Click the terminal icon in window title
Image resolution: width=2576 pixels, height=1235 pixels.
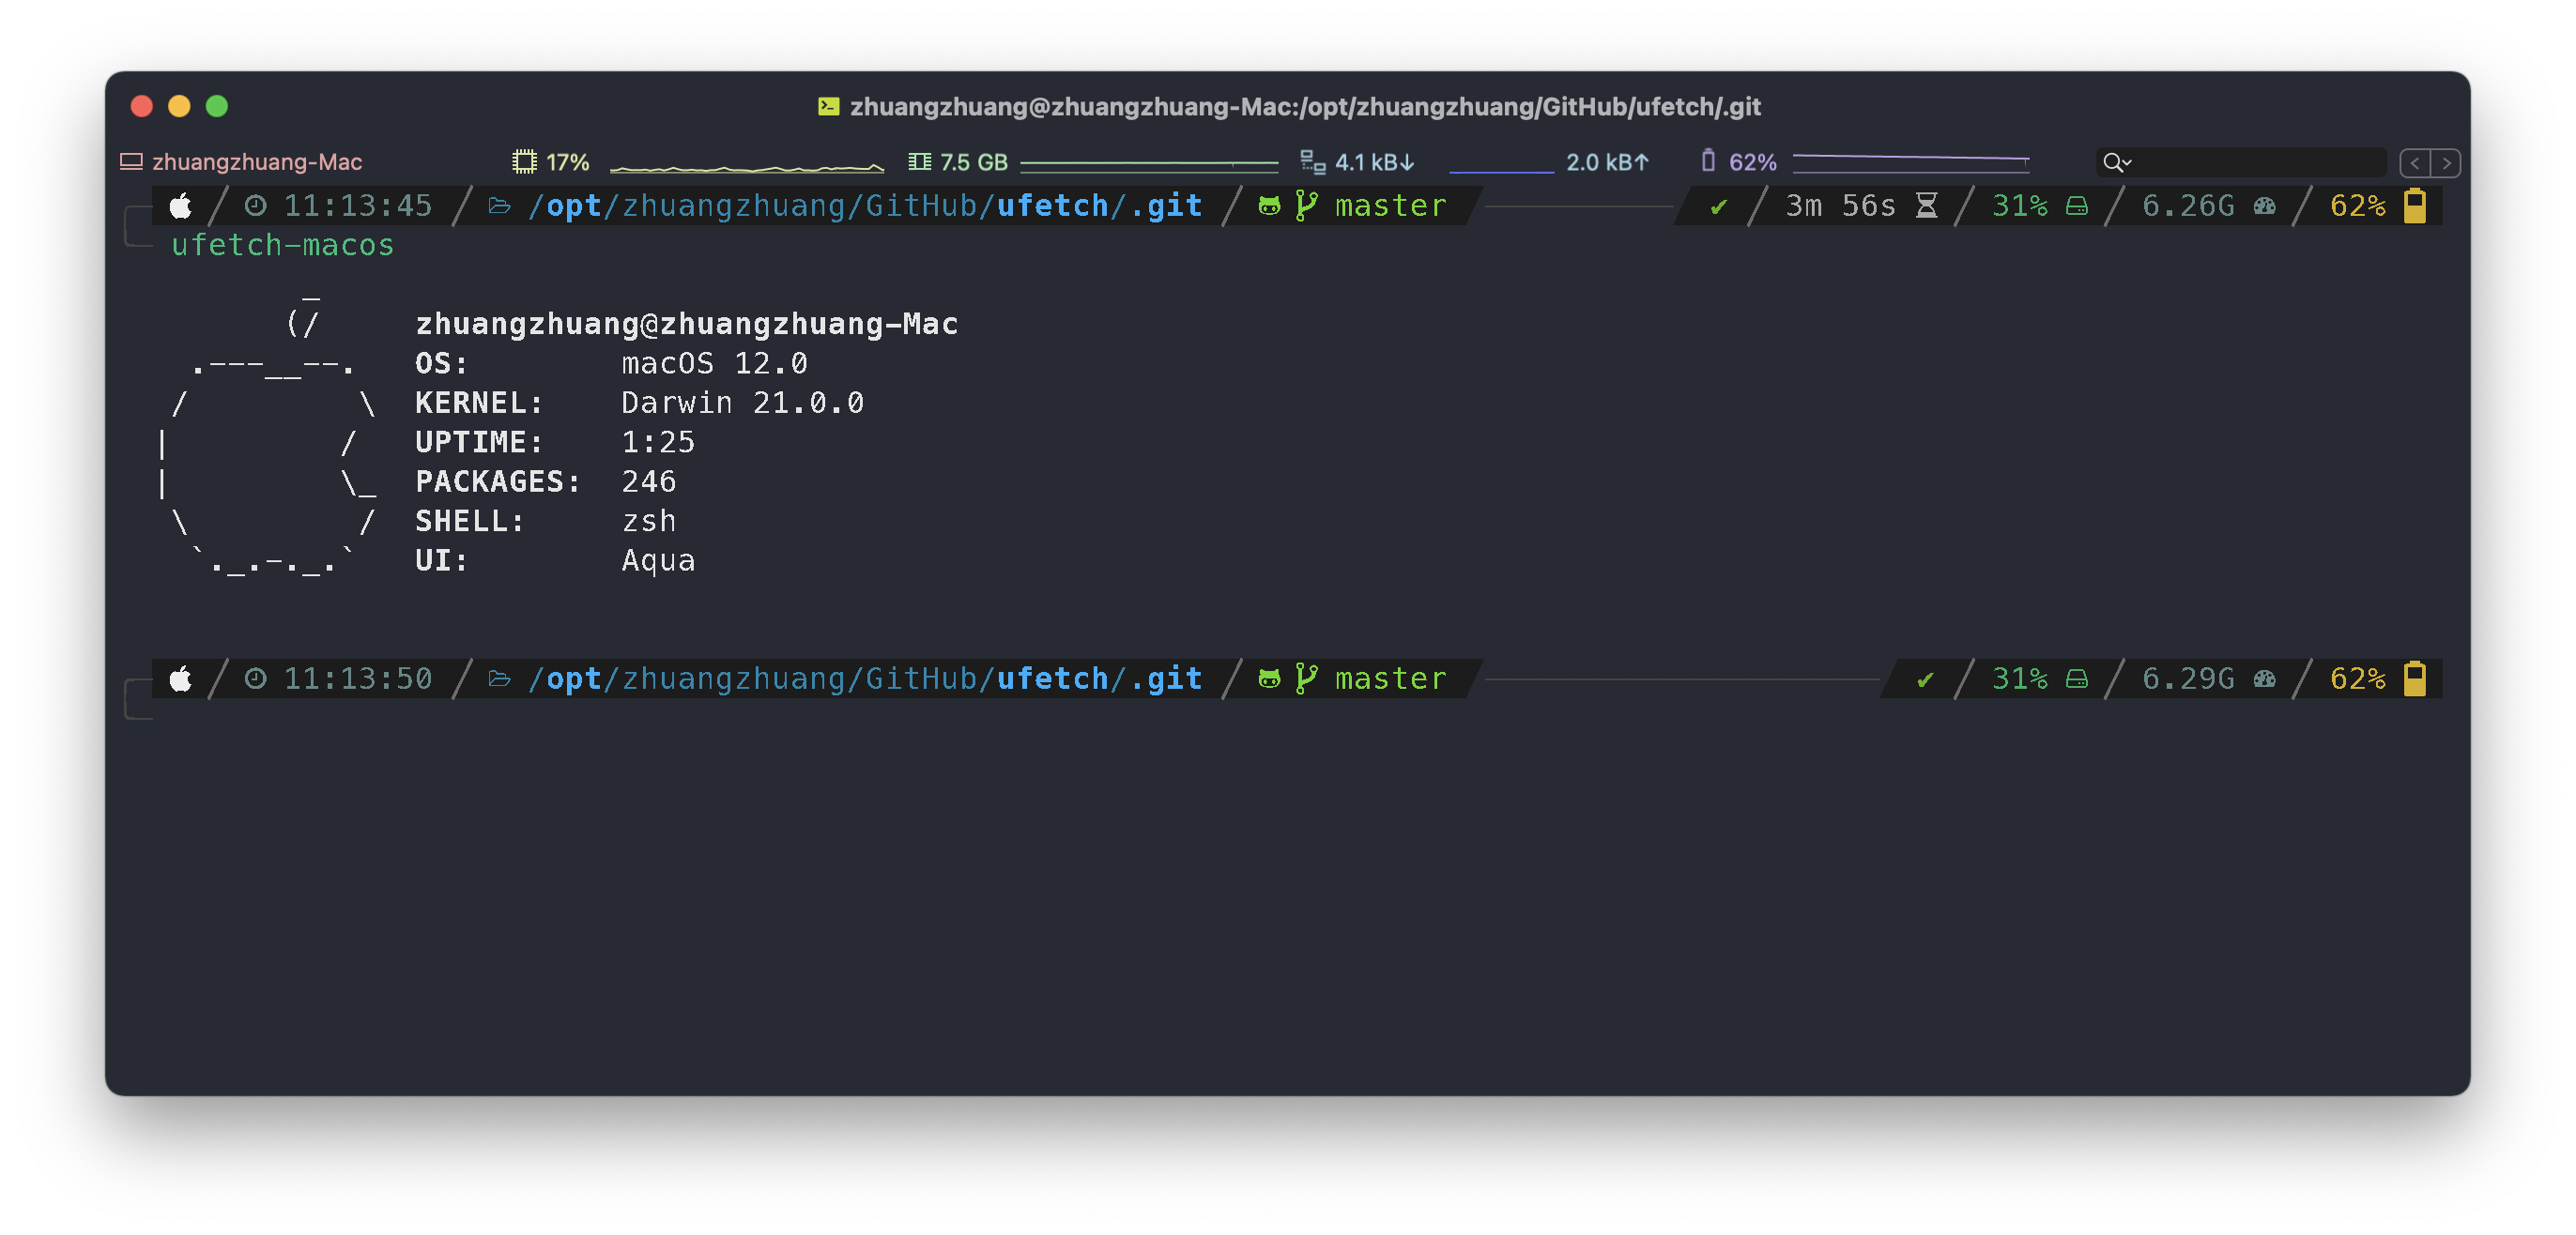click(x=828, y=106)
